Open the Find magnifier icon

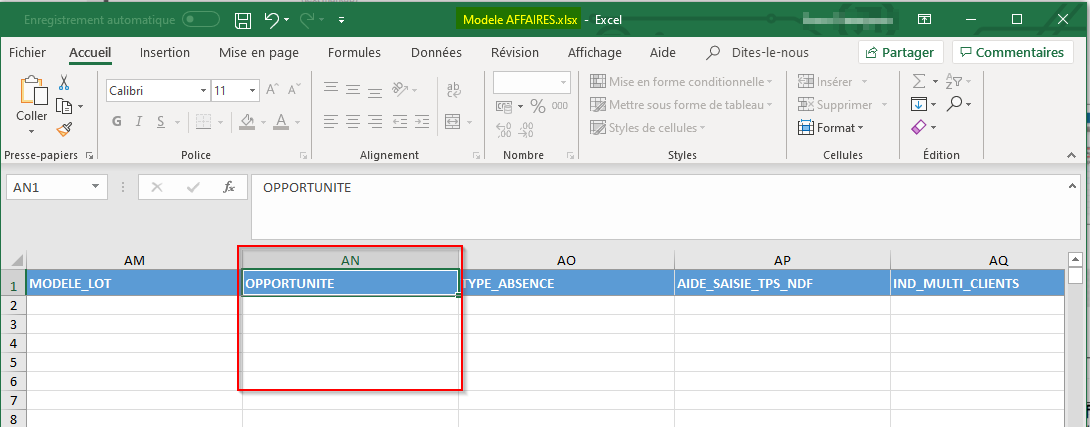955,104
